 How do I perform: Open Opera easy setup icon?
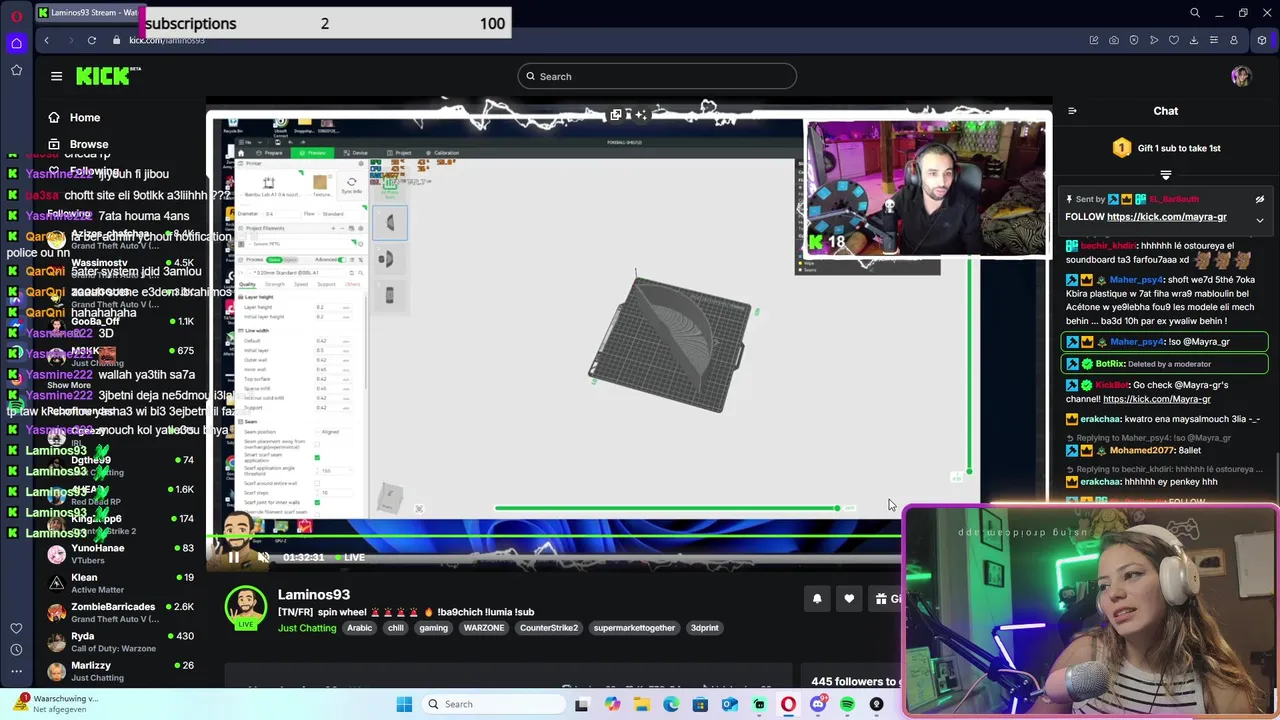point(1213,40)
